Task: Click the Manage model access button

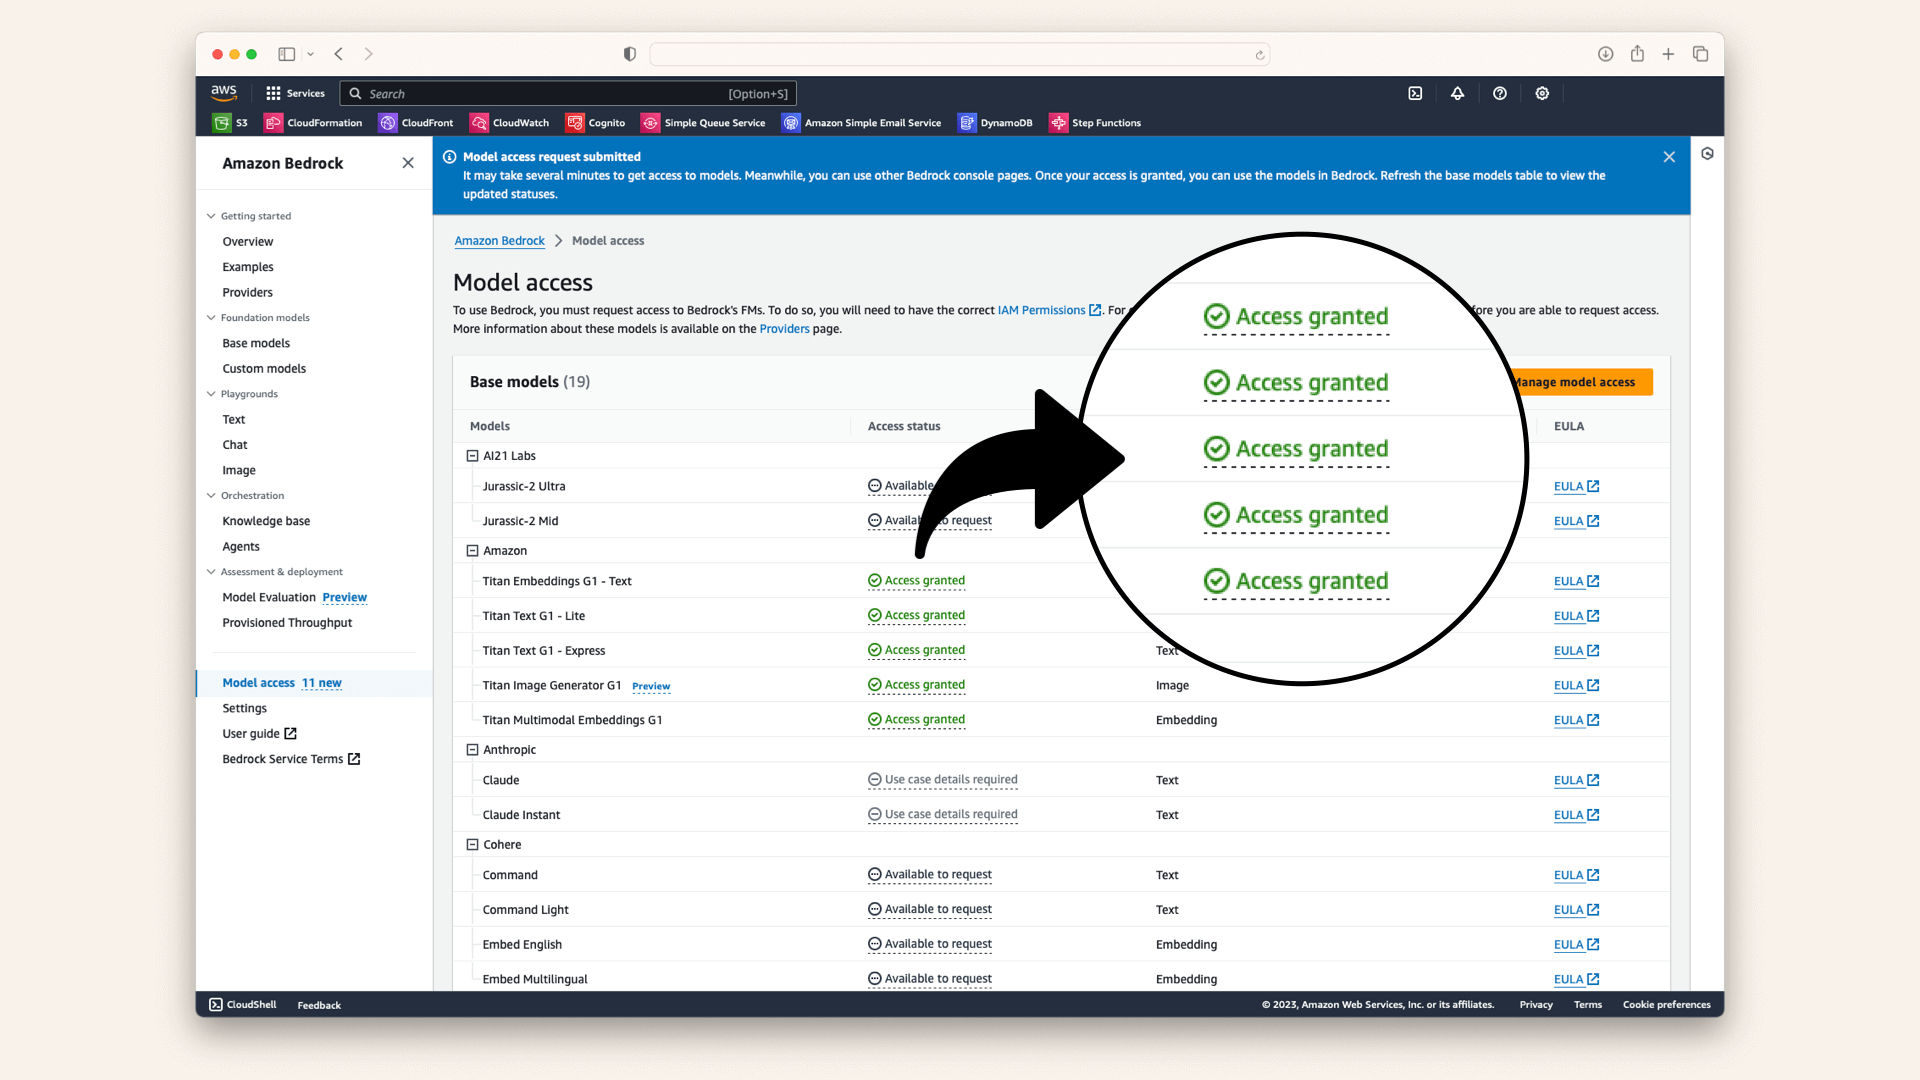Action: 1576,381
